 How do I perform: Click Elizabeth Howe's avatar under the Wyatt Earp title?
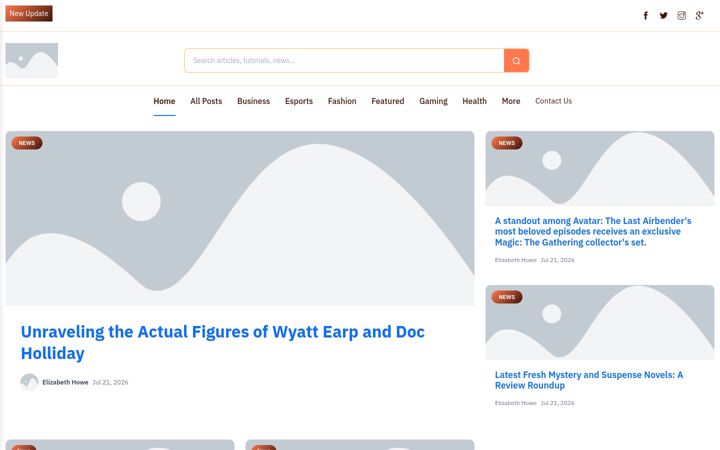[29, 382]
